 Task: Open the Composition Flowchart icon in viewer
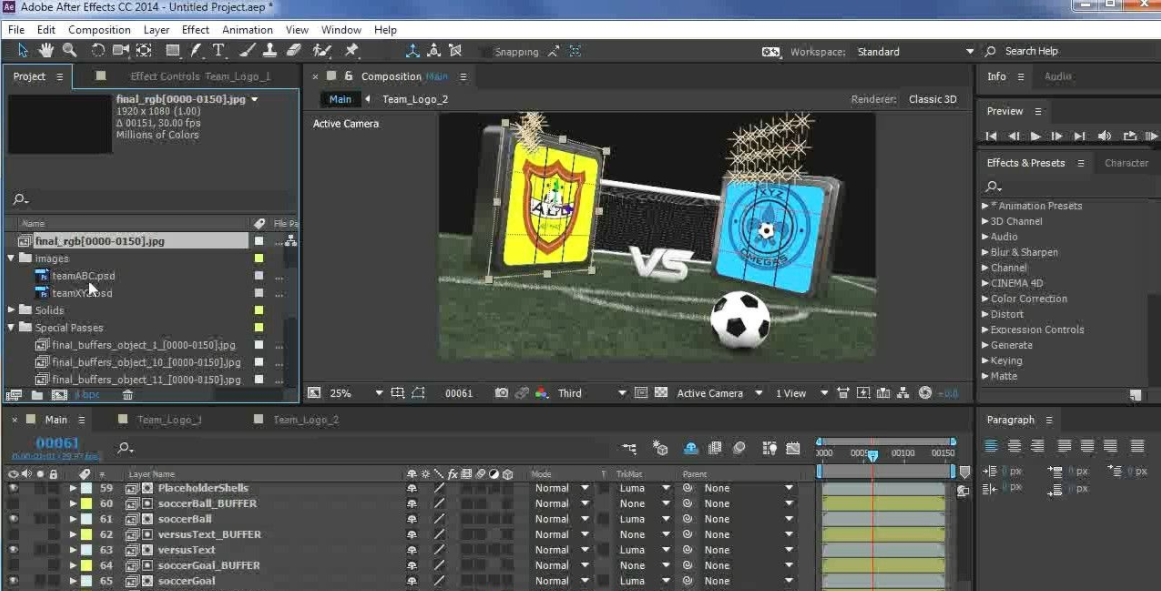coord(903,393)
